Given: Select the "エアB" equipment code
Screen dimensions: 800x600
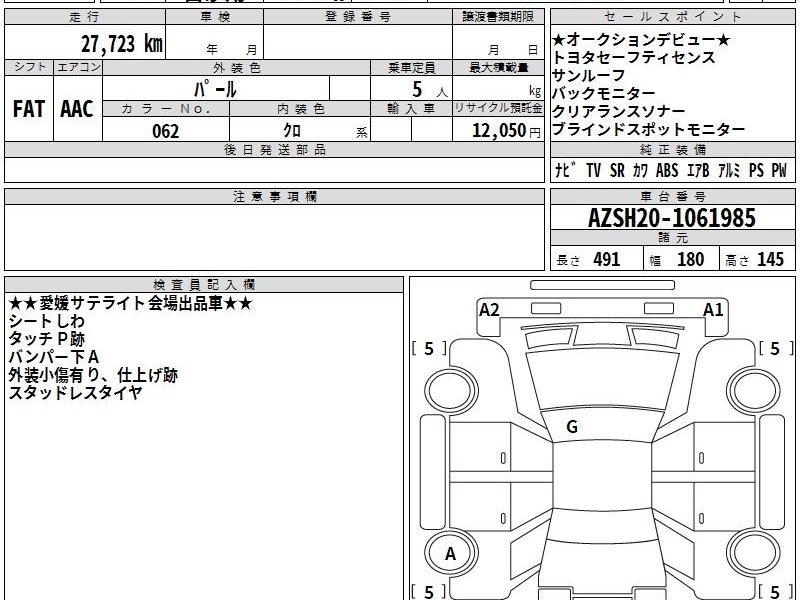Looking at the screenshot, I should click(x=698, y=170).
